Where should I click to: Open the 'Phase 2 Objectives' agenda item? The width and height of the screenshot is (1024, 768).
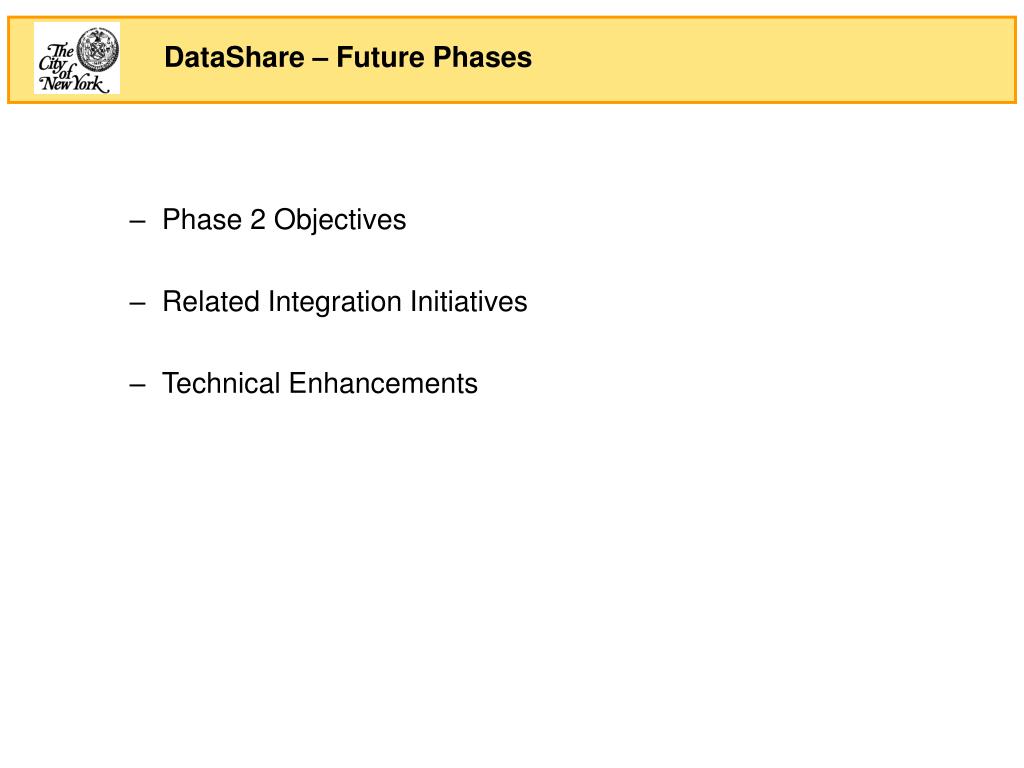click(284, 220)
